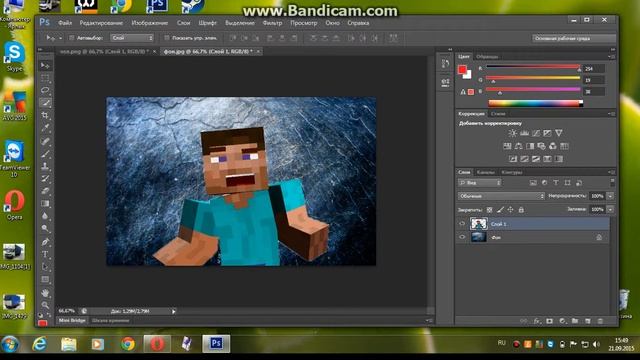This screenshot has height=360, width=640.
Task: Click the R channel slider
Action: click(533, 67)
